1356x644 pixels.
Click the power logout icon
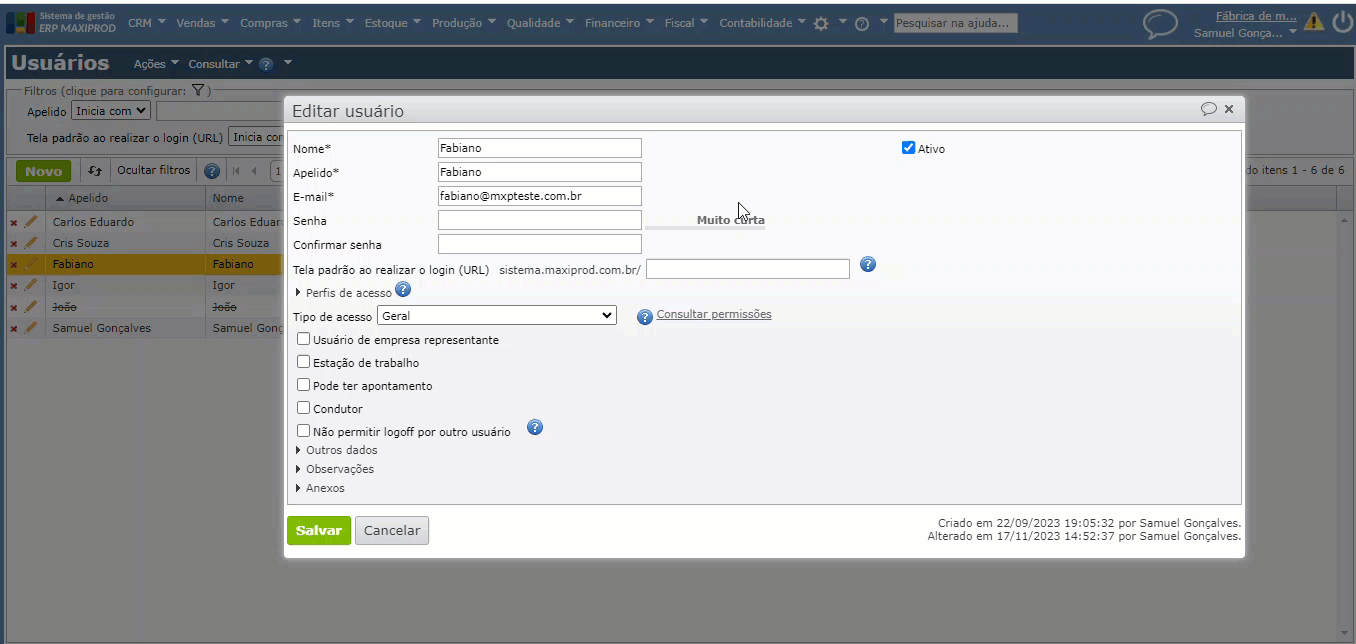coord(1342,21)
